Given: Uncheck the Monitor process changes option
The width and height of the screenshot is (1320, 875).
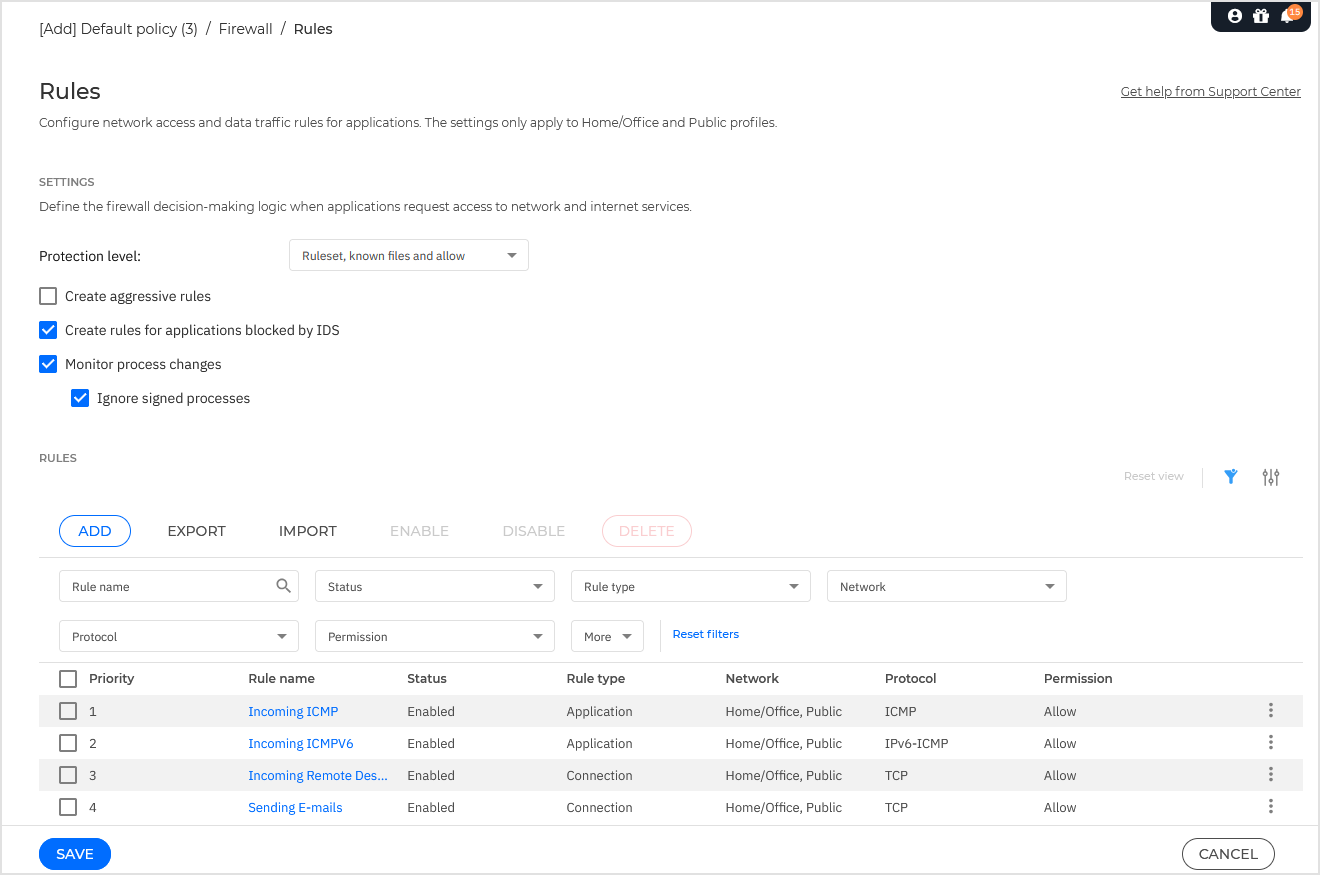Looking at the screenshot, I should (x=48, y=364).
